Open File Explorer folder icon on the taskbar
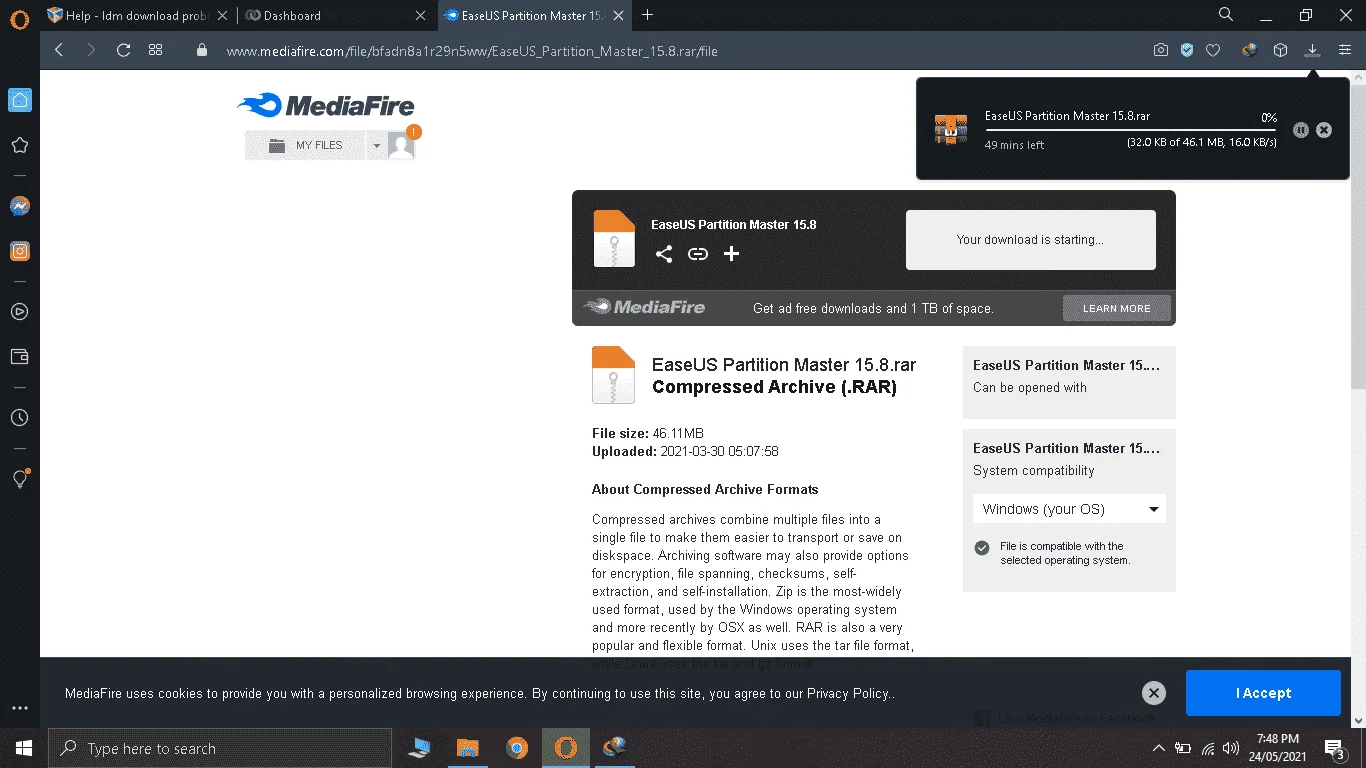 click(467, 748)
